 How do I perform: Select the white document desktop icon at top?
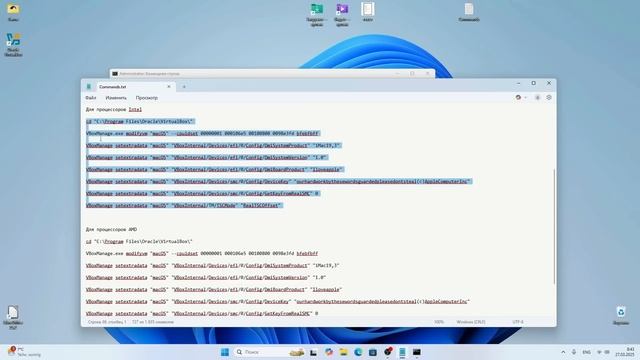[367, 12]
